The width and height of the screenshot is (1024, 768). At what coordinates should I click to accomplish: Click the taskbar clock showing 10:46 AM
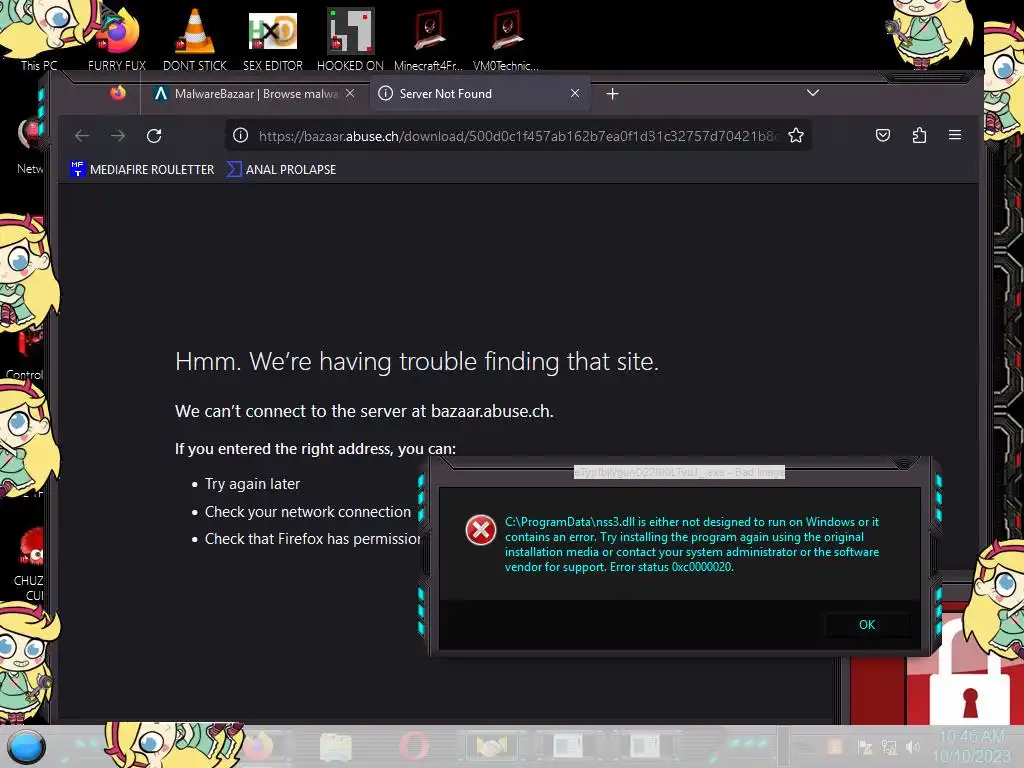pyautogui.click(x=971, y=746)
